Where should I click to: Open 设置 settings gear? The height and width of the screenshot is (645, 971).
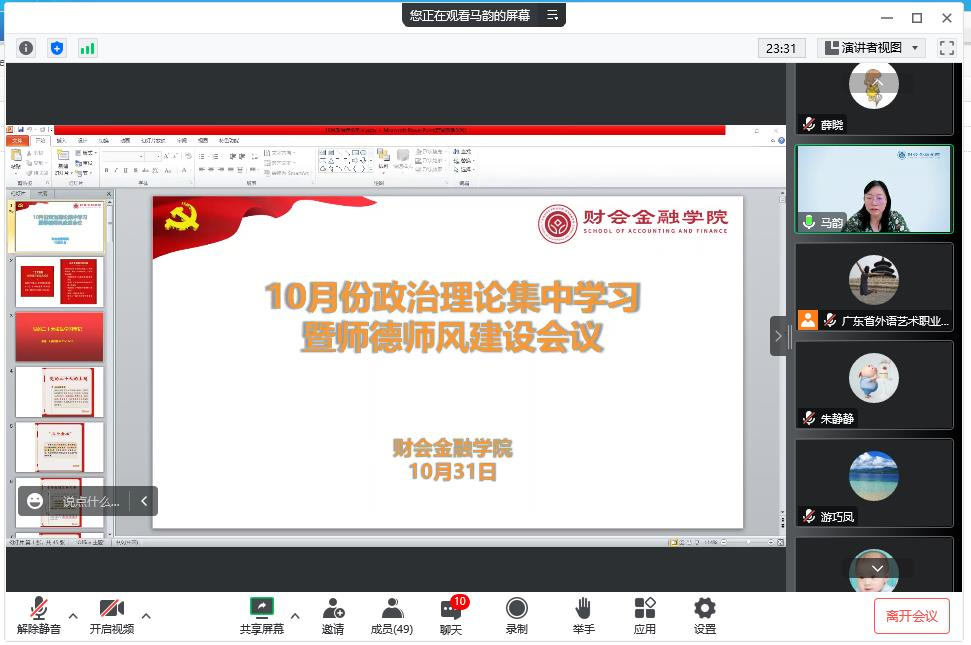pos(705,615)
